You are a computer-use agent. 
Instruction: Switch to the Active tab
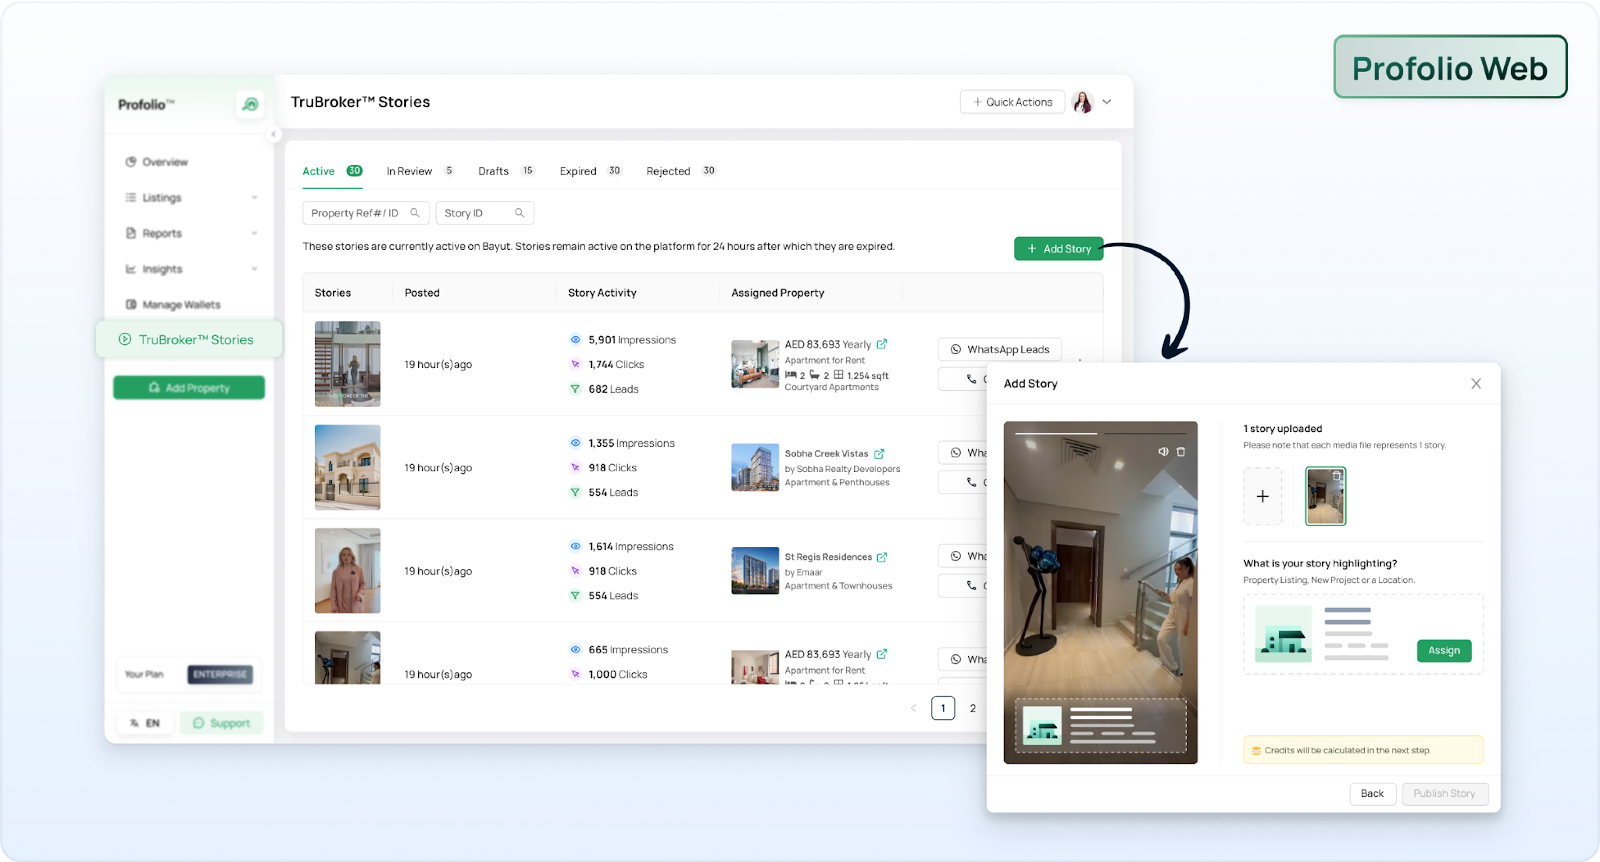pos(332,171)
